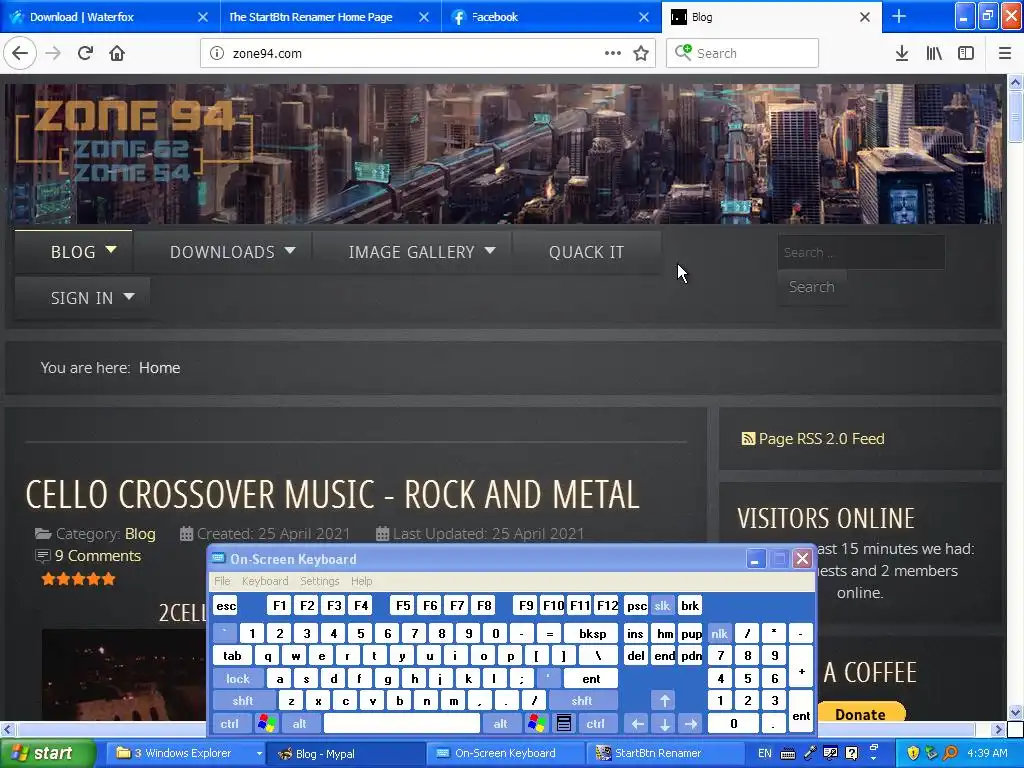Click the browser toolbar Search field
Image resolution: width=1024 pixels, height=768 pixels.
click(x=743, y=53)
